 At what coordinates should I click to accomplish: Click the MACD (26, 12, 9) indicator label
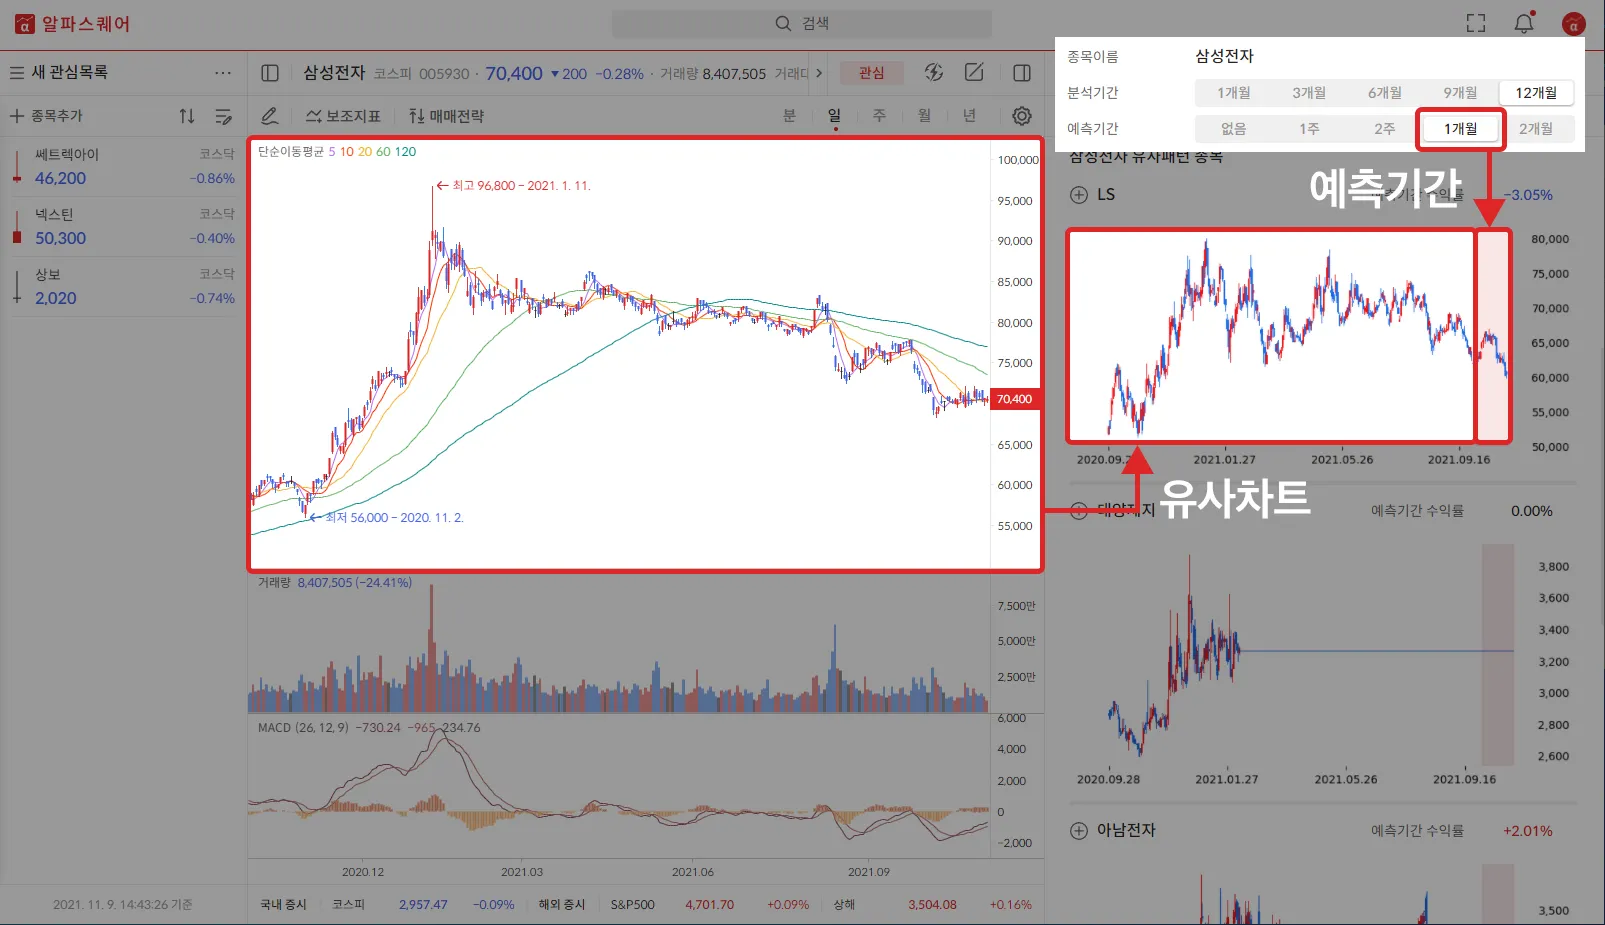[x=303, y=728]
